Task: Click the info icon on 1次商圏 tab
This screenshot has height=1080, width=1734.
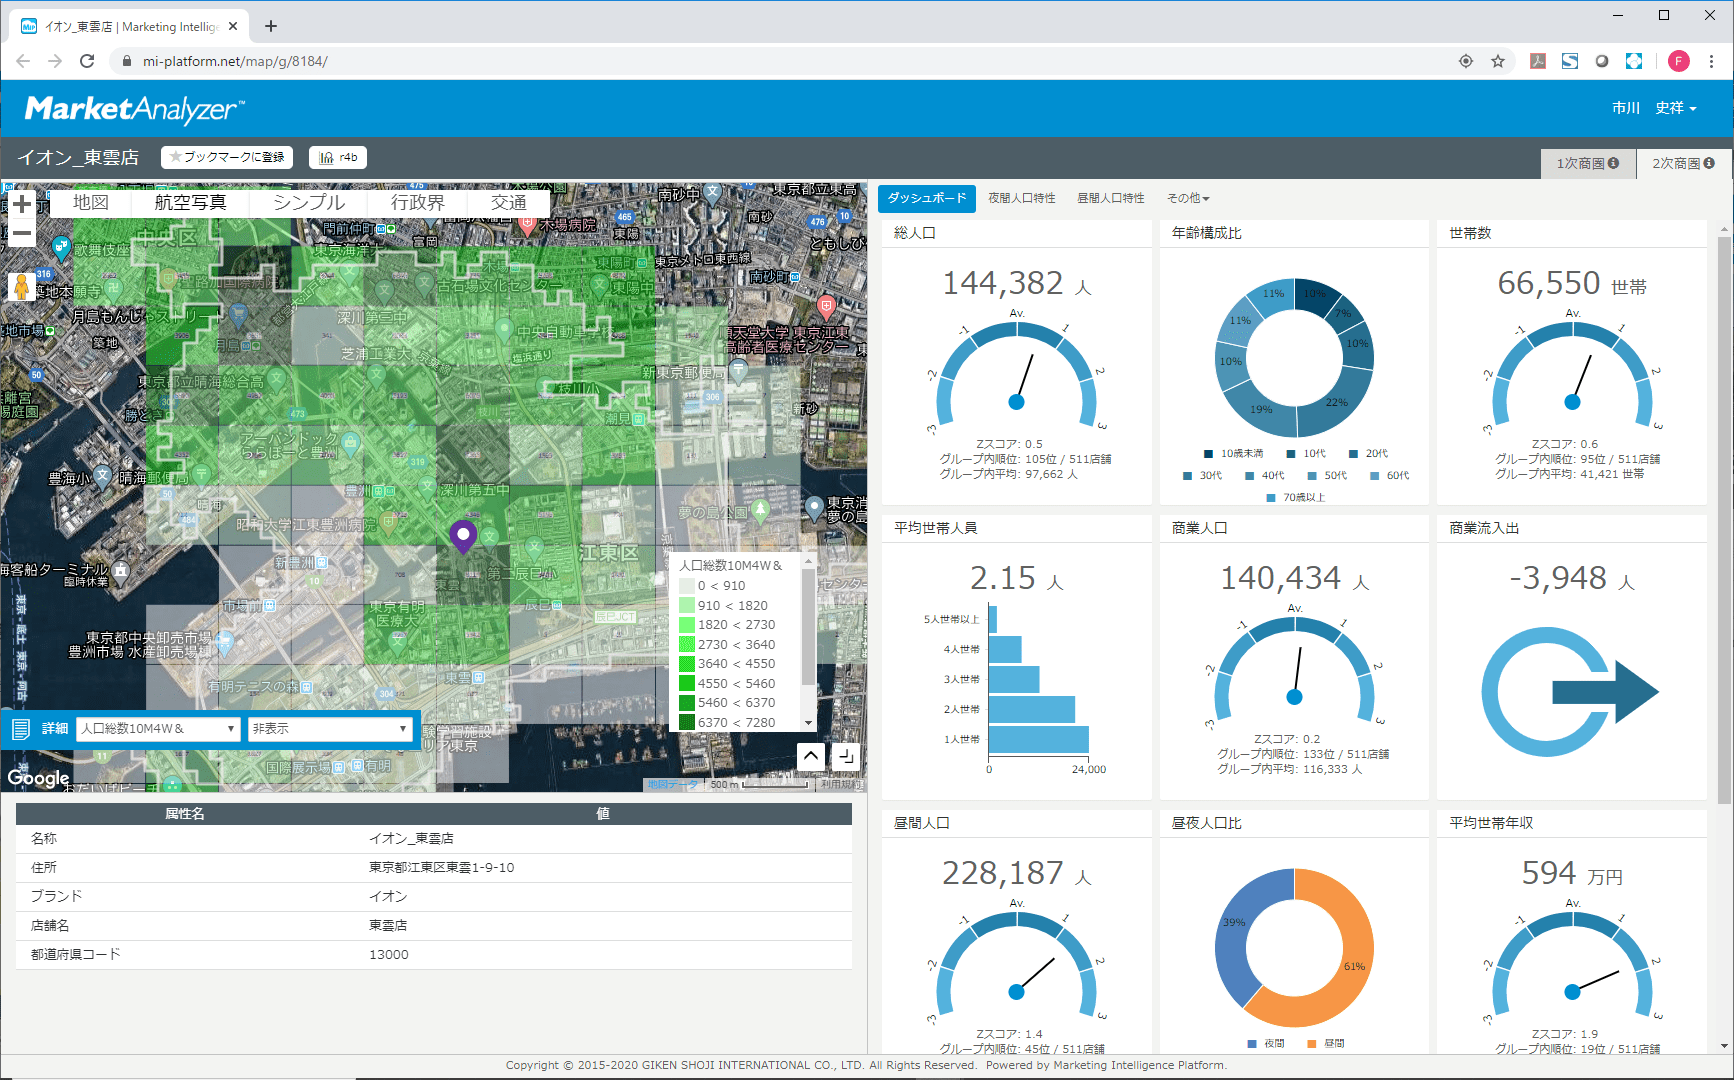Action: click(1613, 163)
